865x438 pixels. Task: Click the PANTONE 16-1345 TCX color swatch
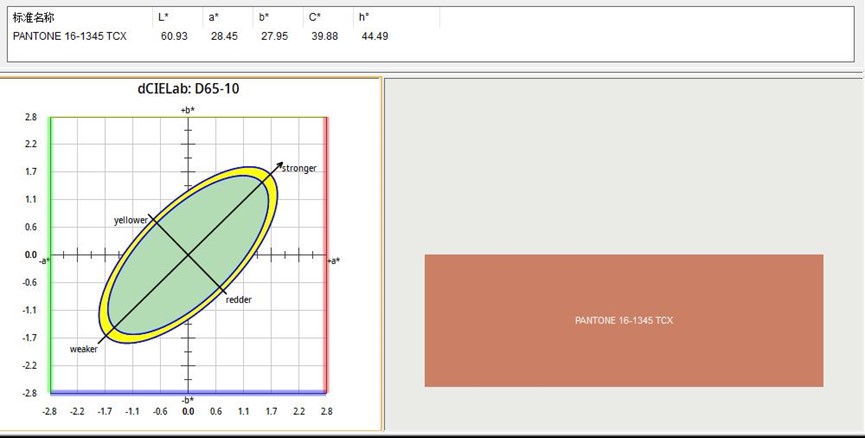(624, 321)
